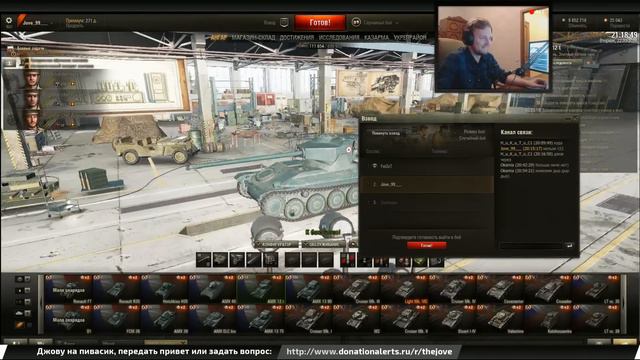Screen dimensions: 640x360
Task: Click the Покинуть взвод button
Action: point(386,133)
